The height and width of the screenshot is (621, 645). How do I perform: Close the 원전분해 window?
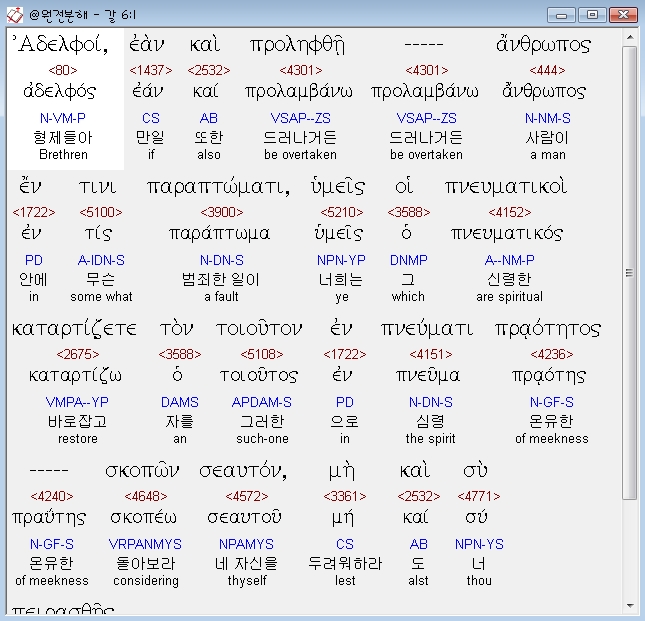(x=623, y=15)
